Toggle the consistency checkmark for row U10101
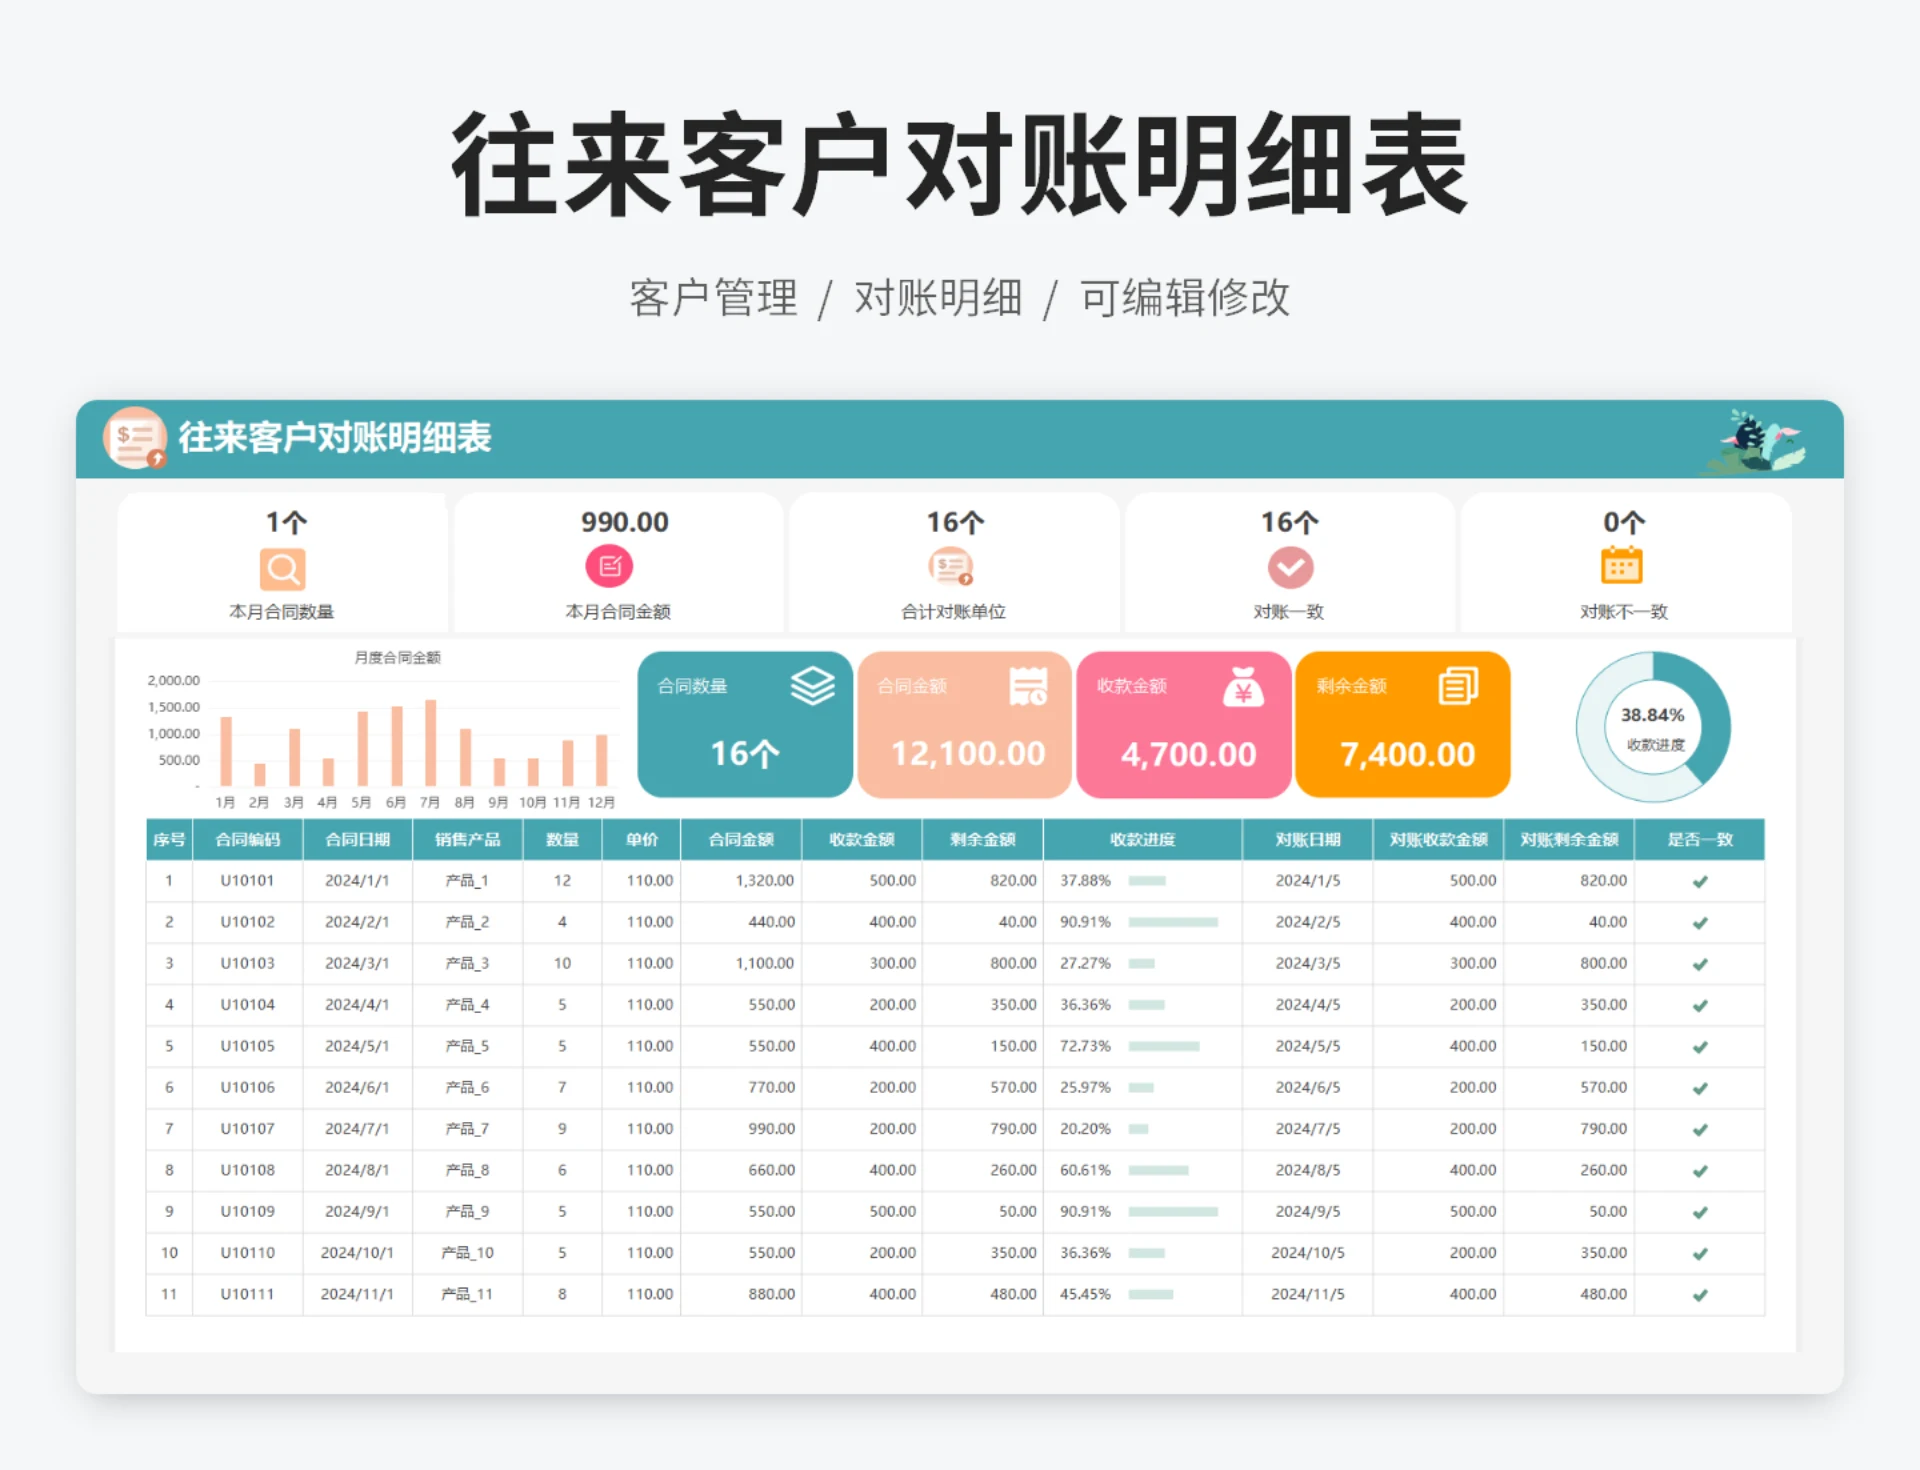1920x1470 pixels. click(x=1700, y=881)
